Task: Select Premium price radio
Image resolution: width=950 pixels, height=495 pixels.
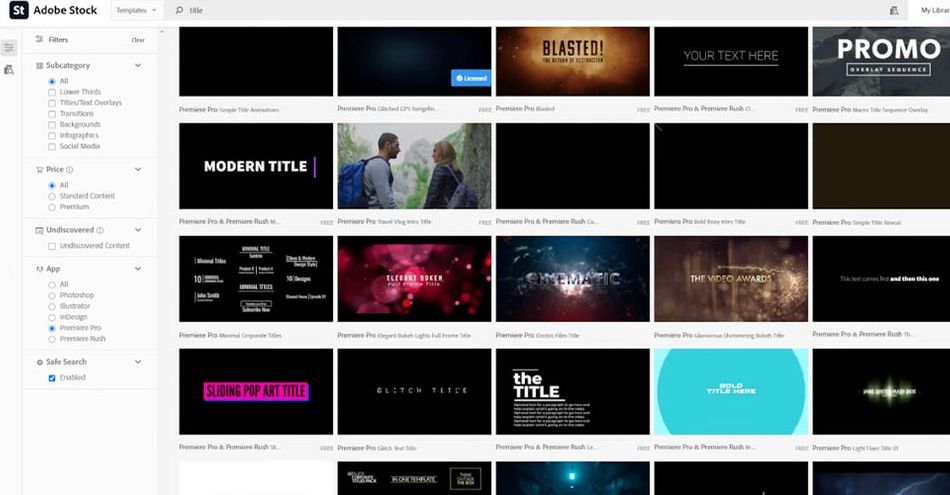Action: (x=51, y=207)
